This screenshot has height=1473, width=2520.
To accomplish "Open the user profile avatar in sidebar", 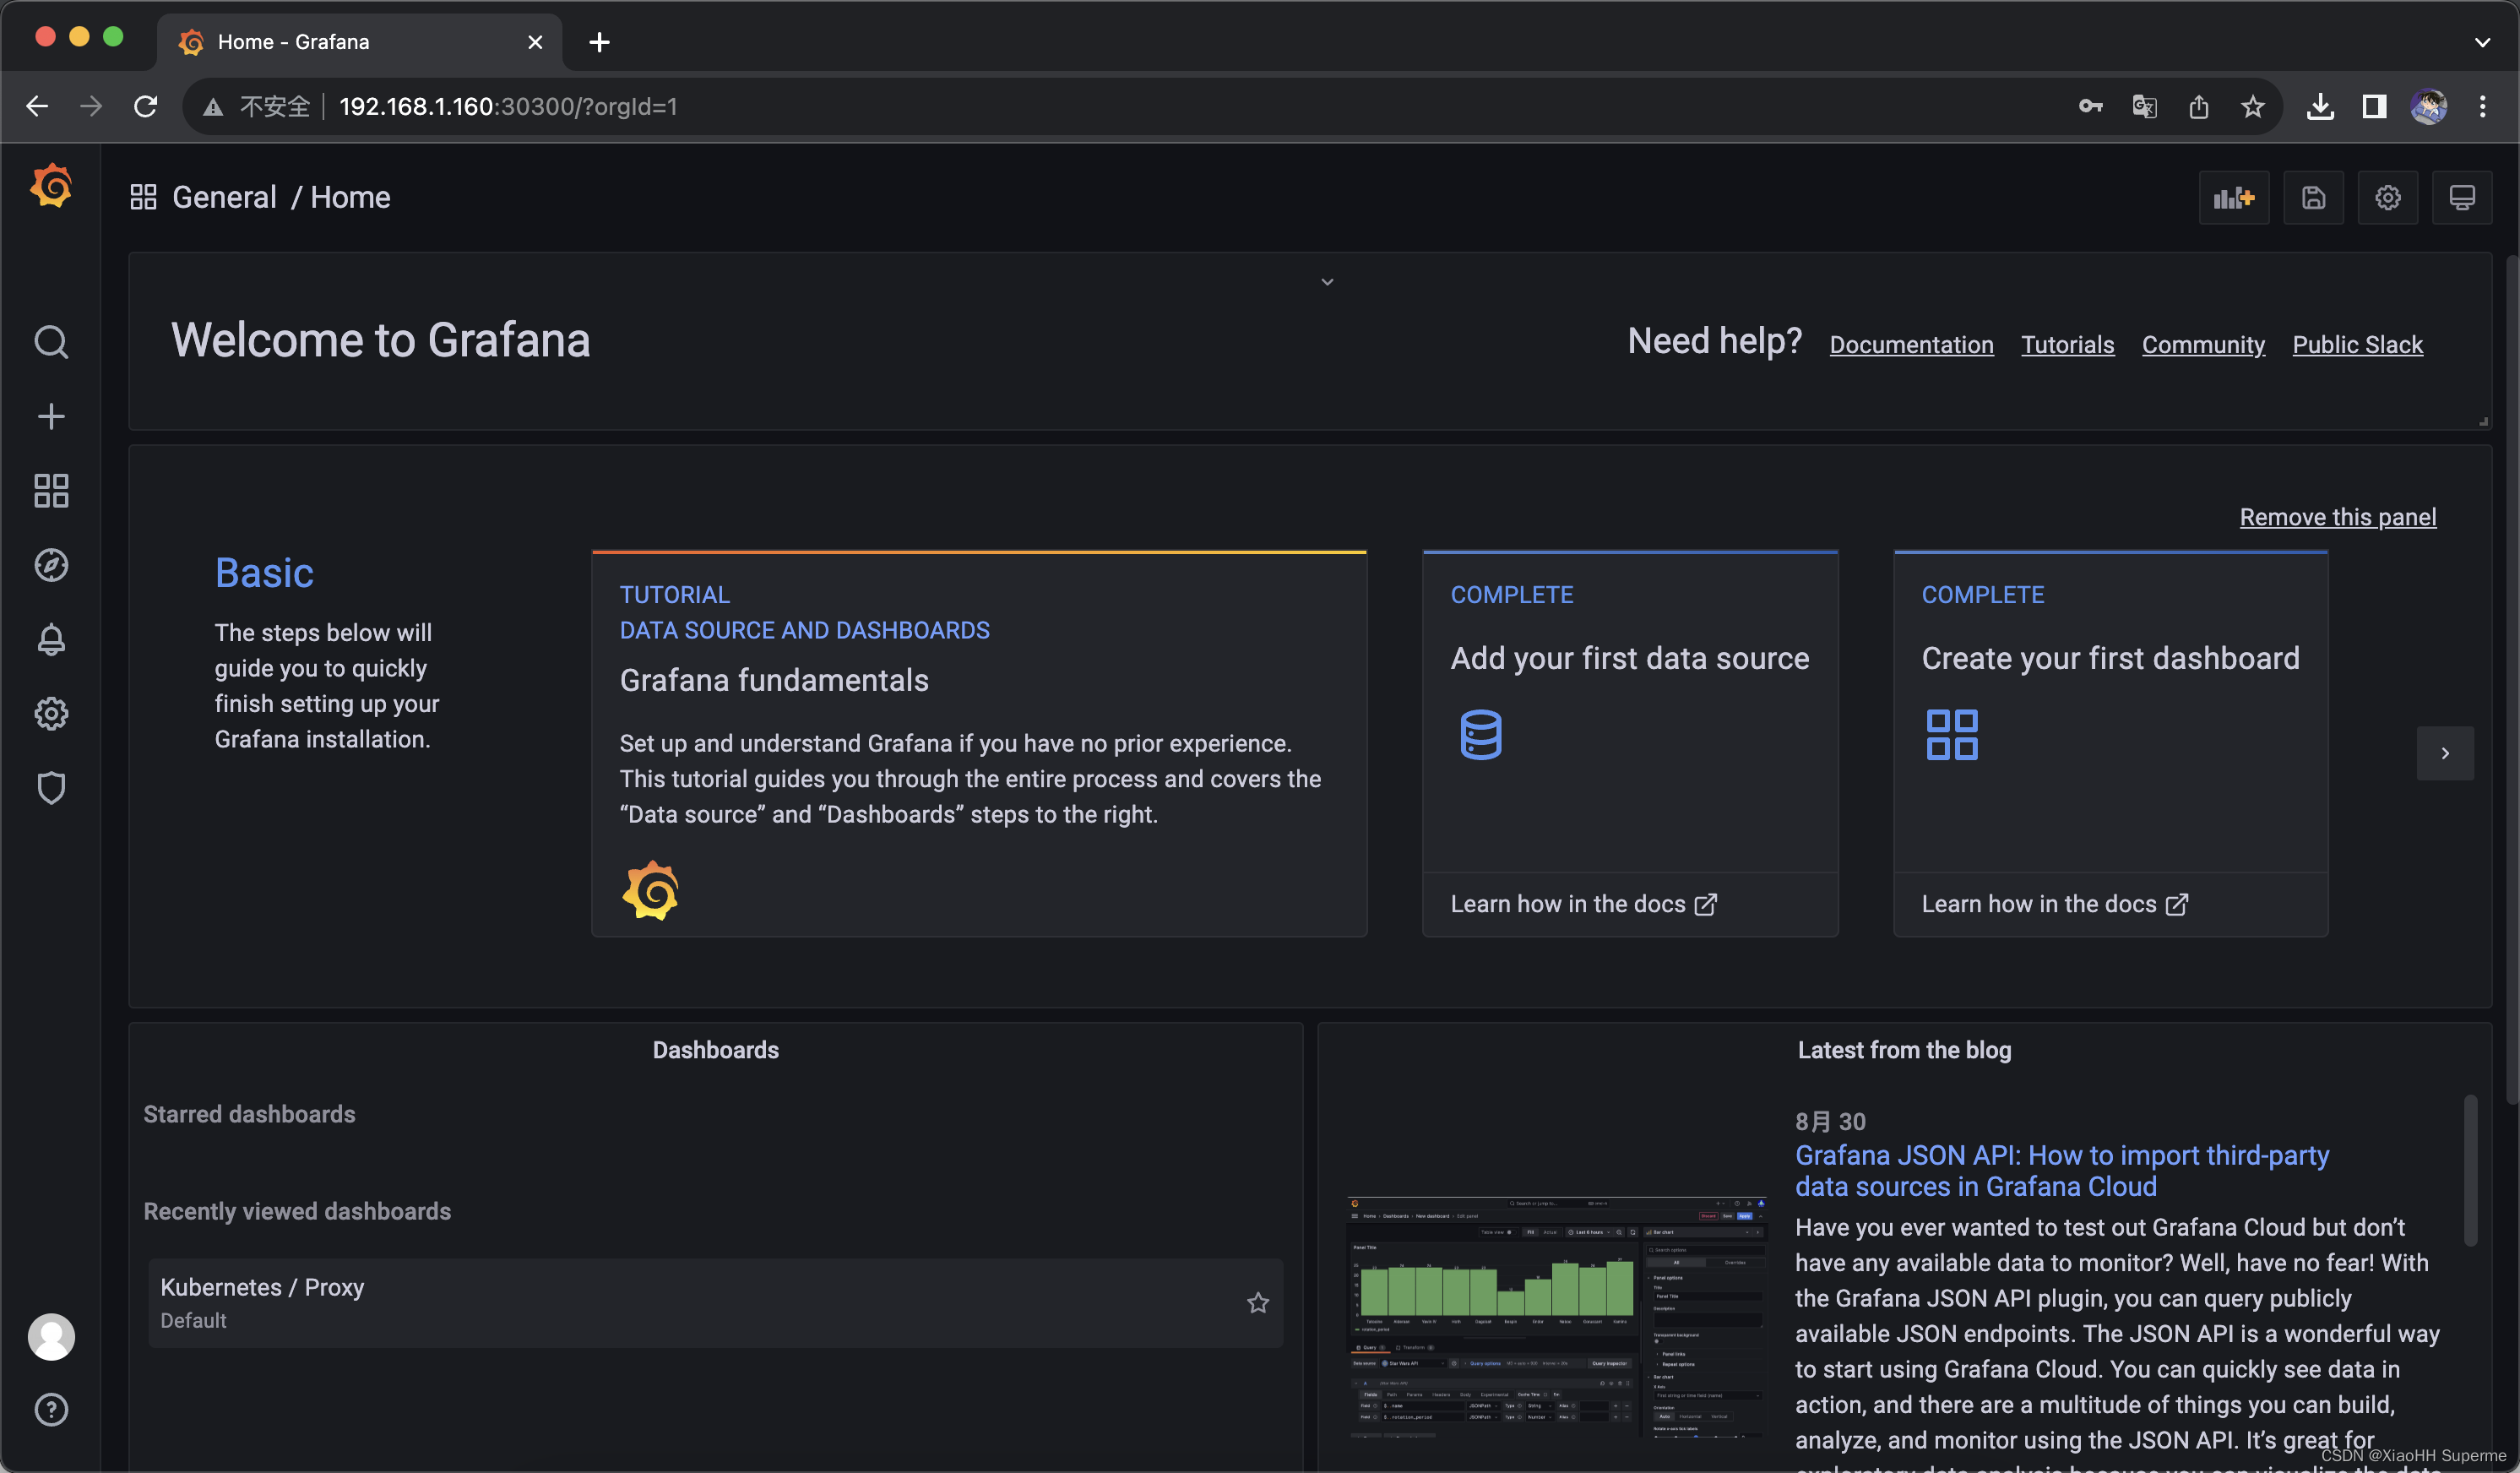I will (x=51, y=1336).
